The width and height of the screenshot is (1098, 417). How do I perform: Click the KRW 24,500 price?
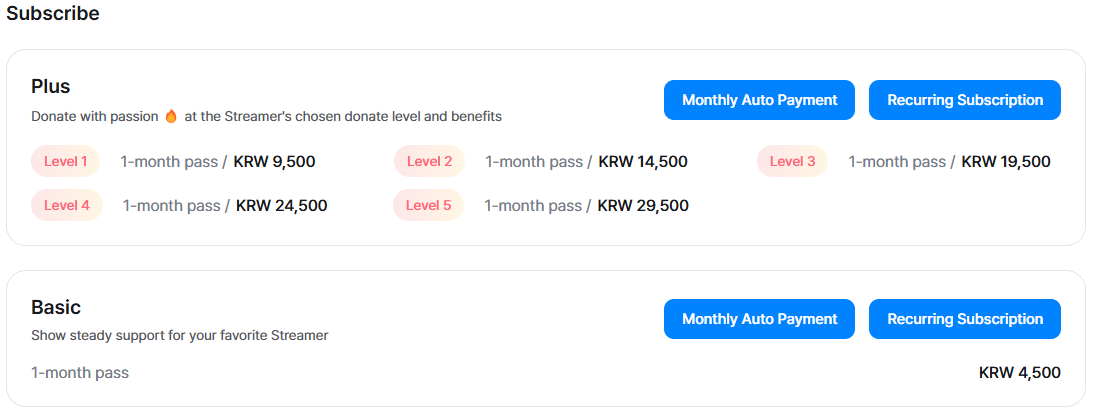coord(281,206)
